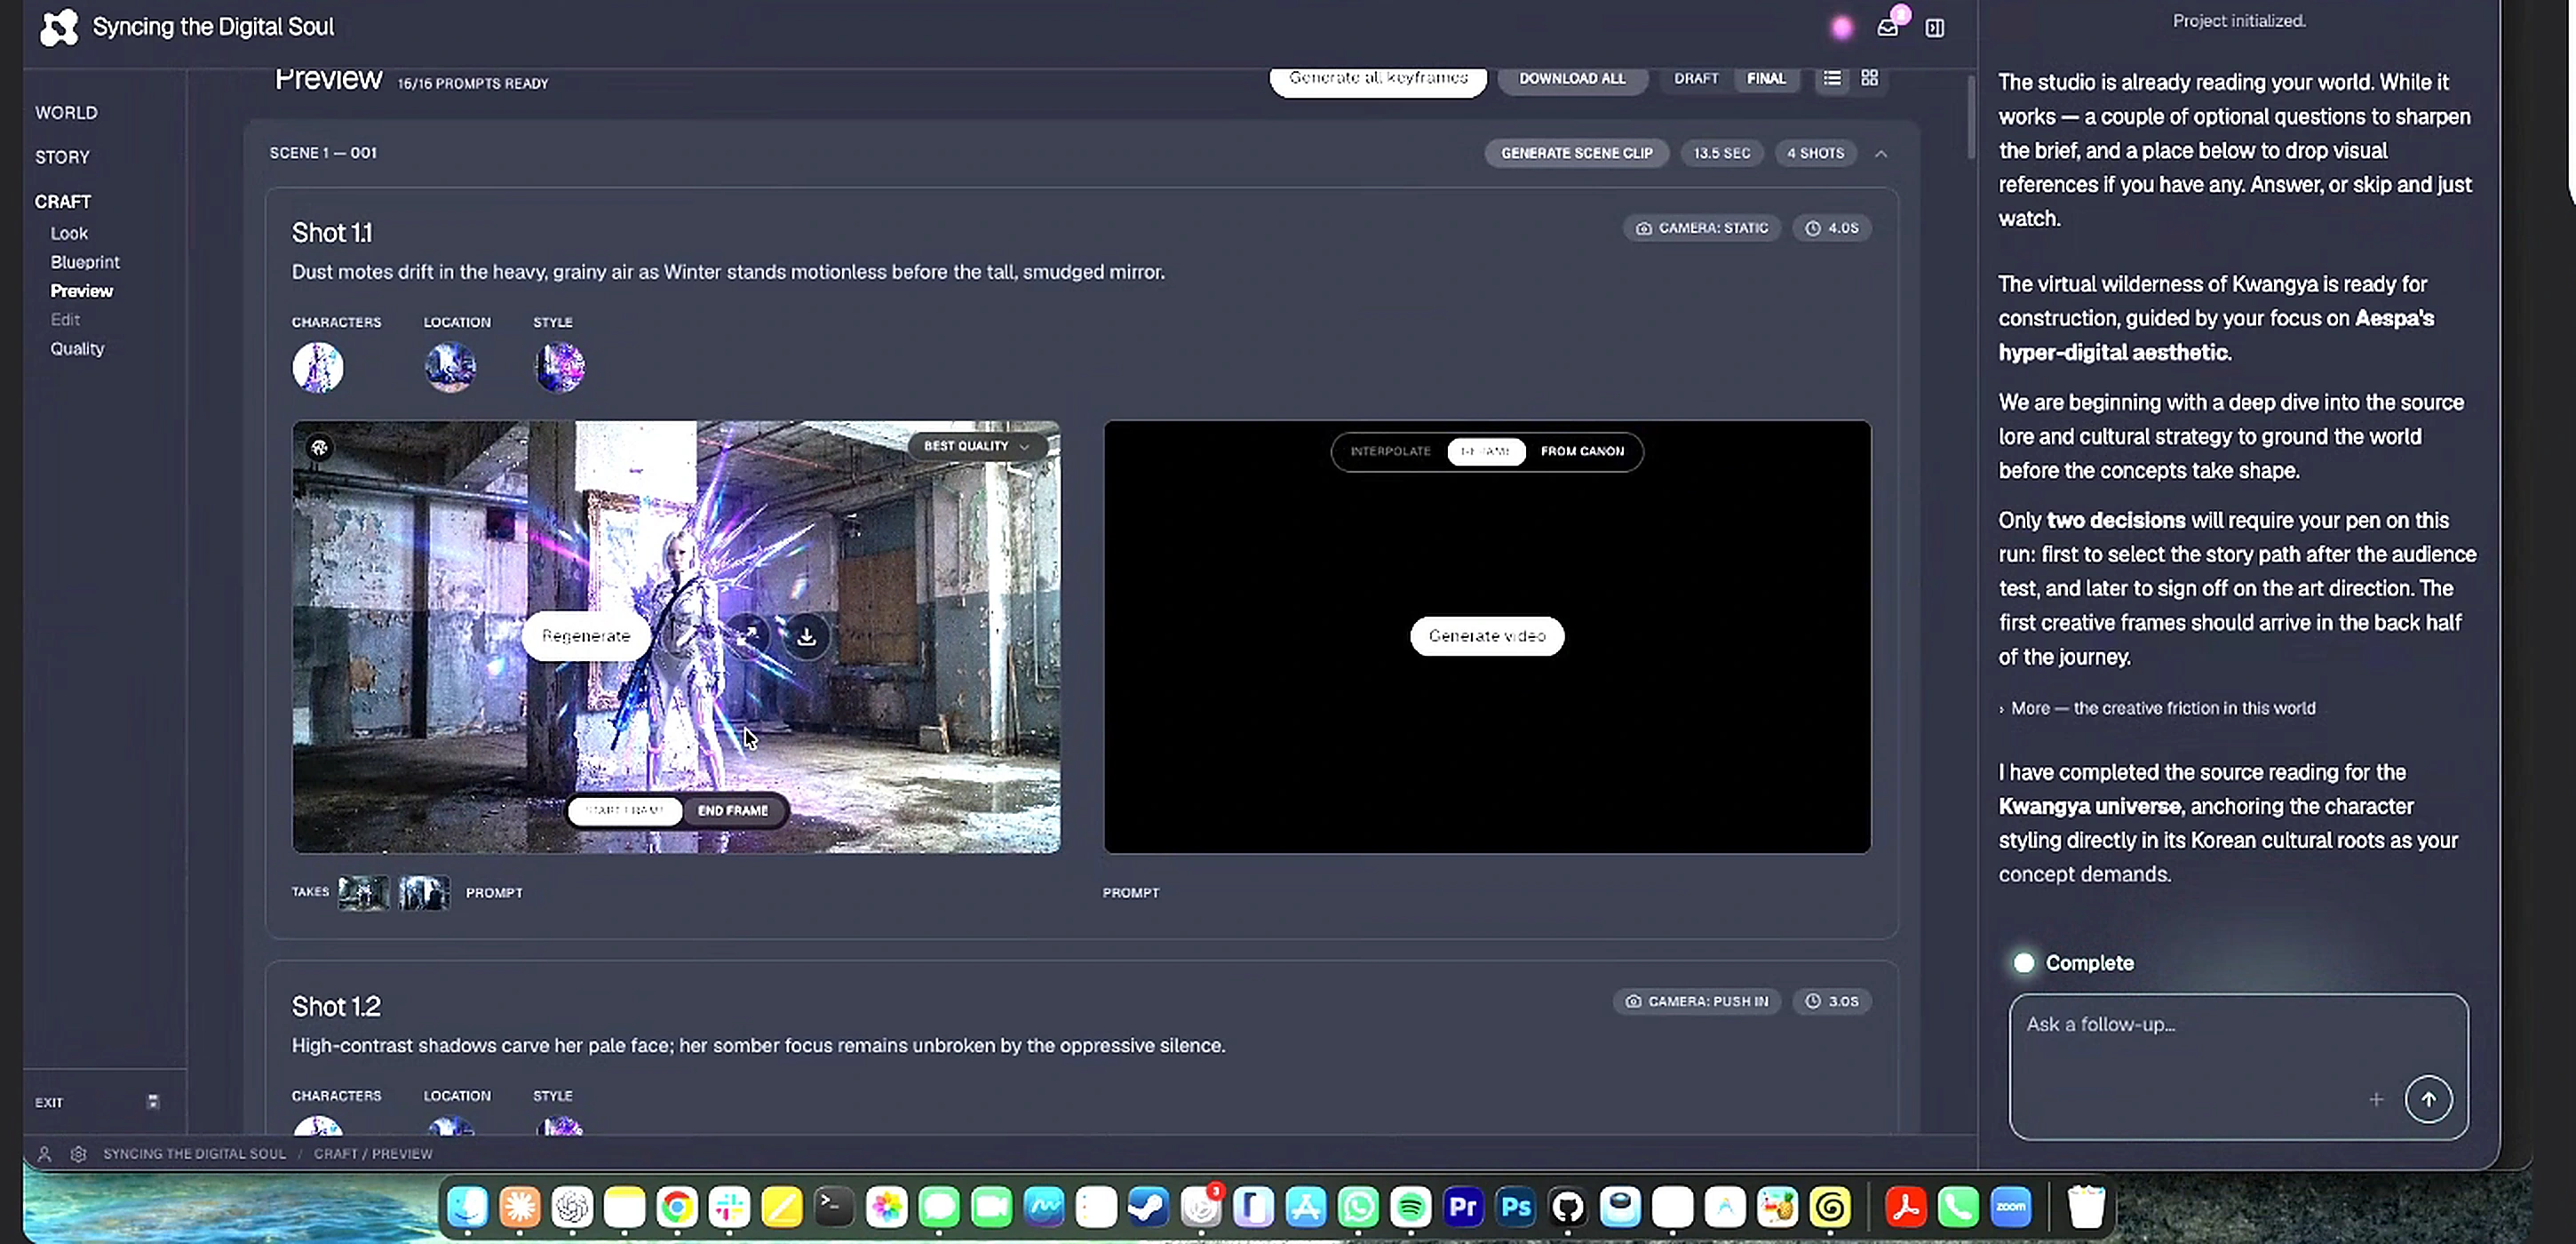Choose 1ST FRAME video mode
This screenshot has width=2576, height=1244.
pyautogui.click(x=1486, y=451)
